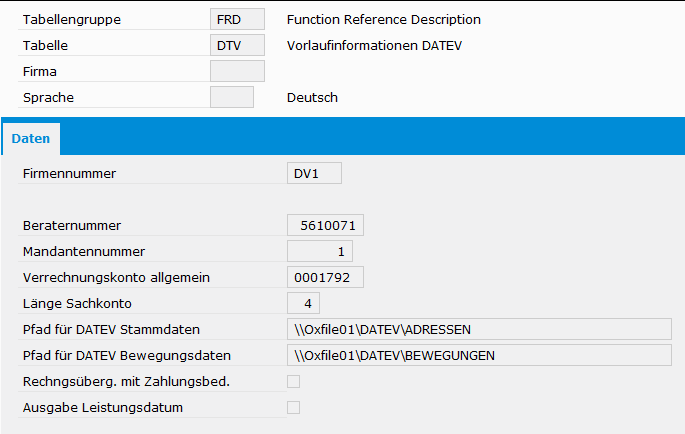Edit Pfad für DATEV Stammdaten field

pos(479,329)
